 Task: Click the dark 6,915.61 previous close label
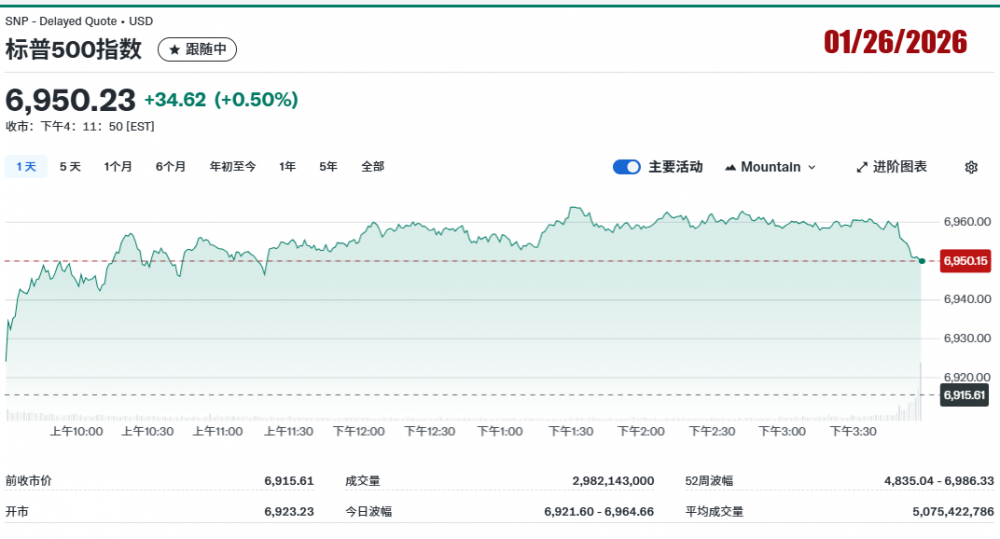pos(966,395)
